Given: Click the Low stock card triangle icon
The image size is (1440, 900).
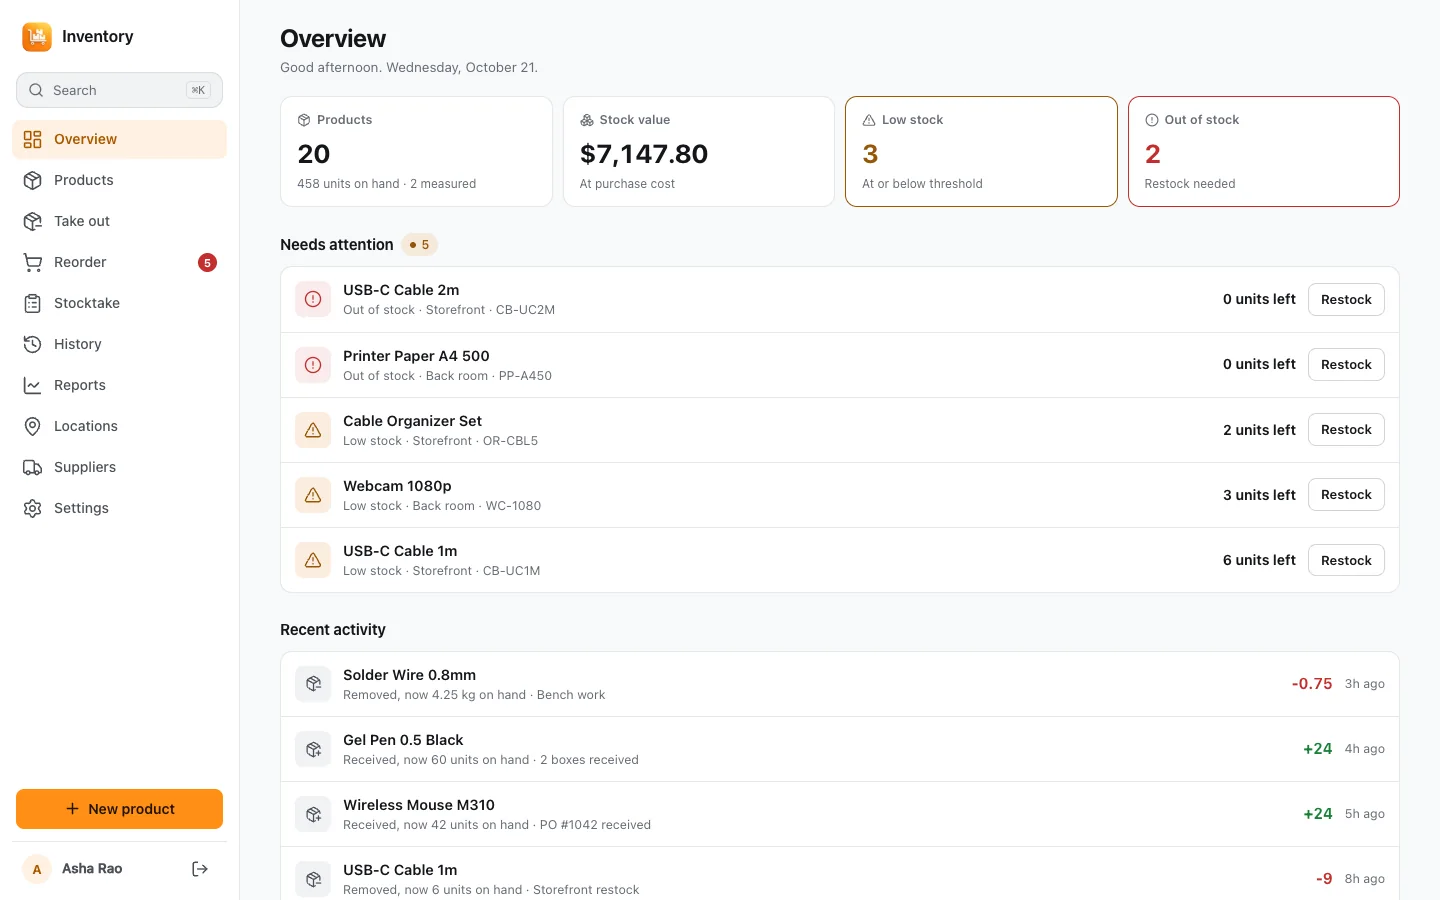Looking at the screenshot, I should coord(869,120).
